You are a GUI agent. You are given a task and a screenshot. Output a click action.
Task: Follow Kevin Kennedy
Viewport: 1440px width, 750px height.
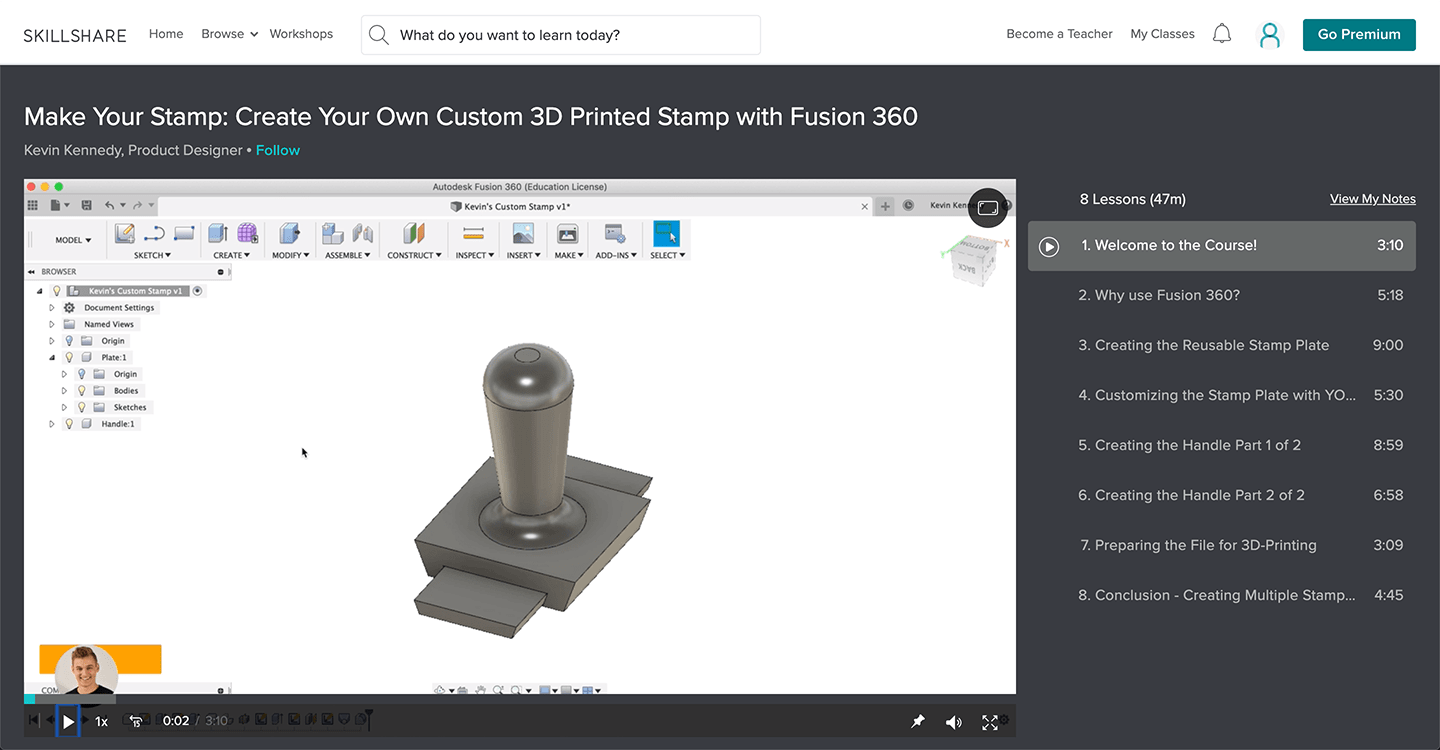278,150
